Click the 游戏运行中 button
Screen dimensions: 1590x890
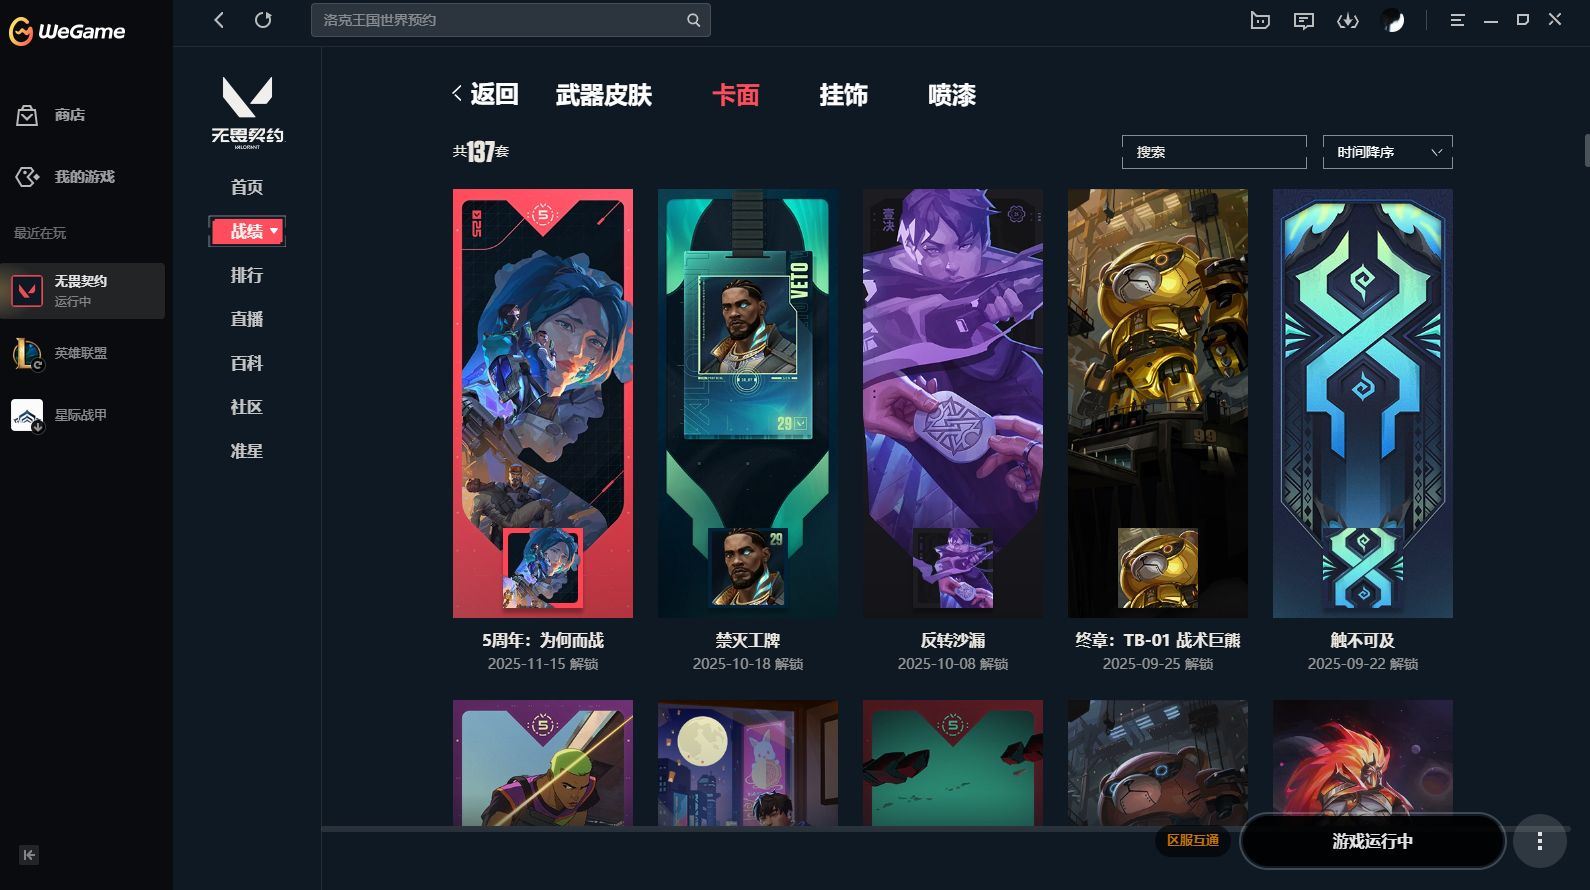click(1372, 841)
